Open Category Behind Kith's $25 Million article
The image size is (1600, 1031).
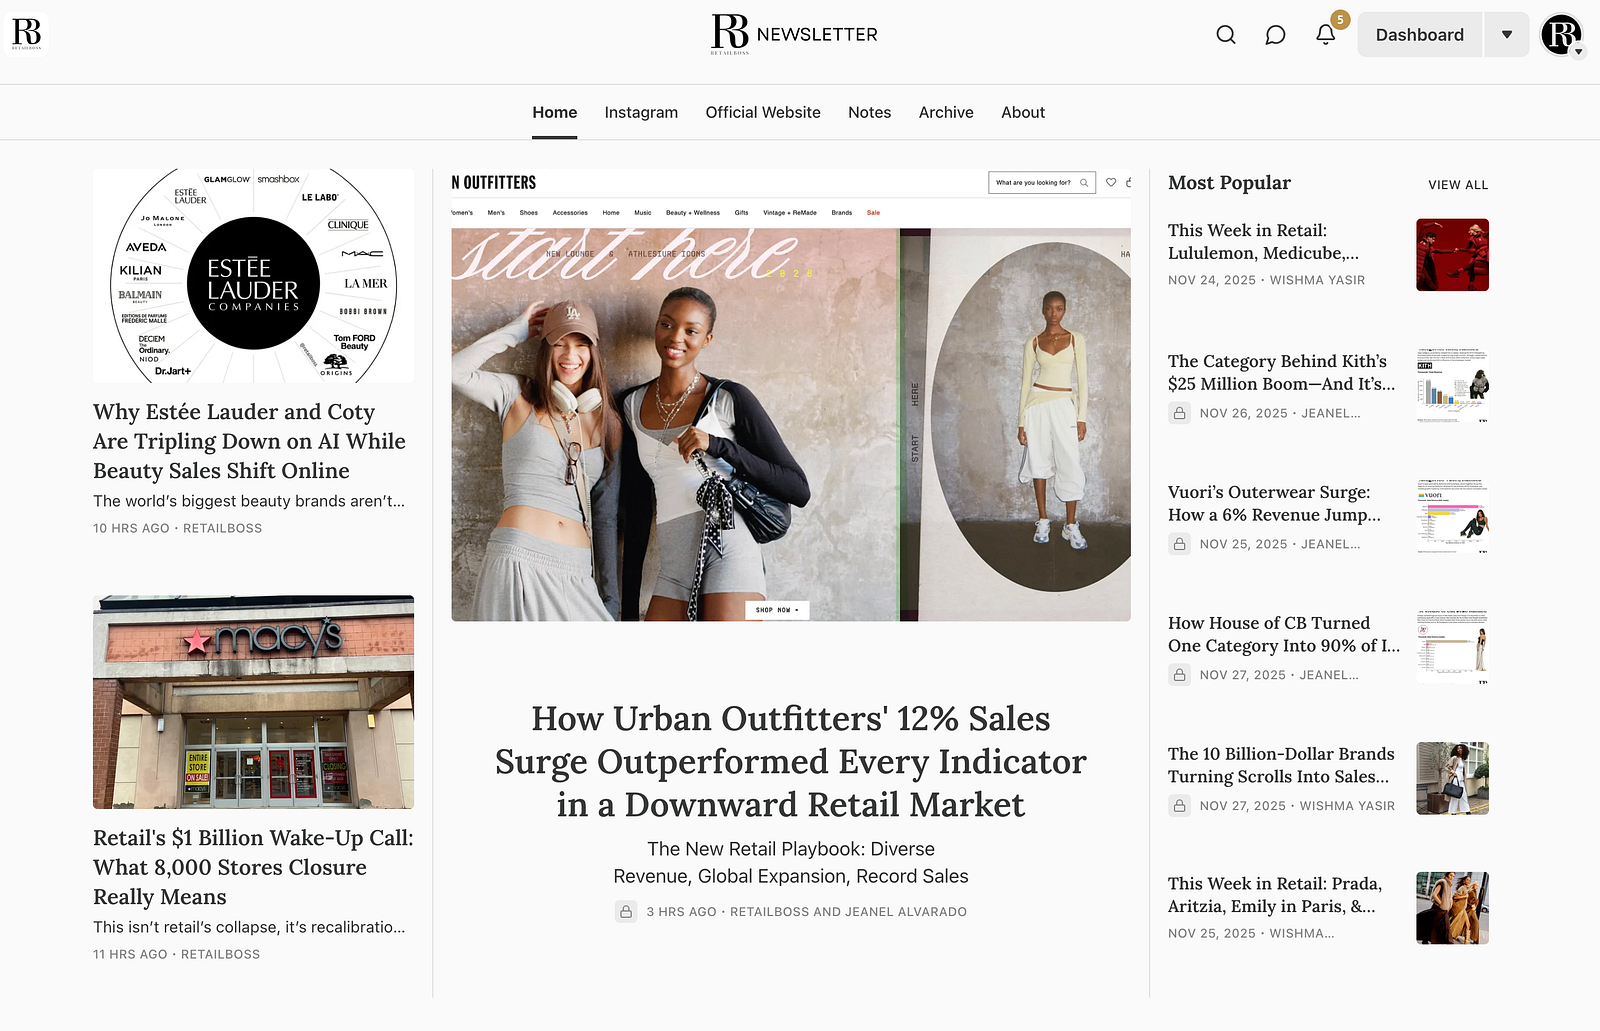pyautogui.click(x=1281, y=373)
